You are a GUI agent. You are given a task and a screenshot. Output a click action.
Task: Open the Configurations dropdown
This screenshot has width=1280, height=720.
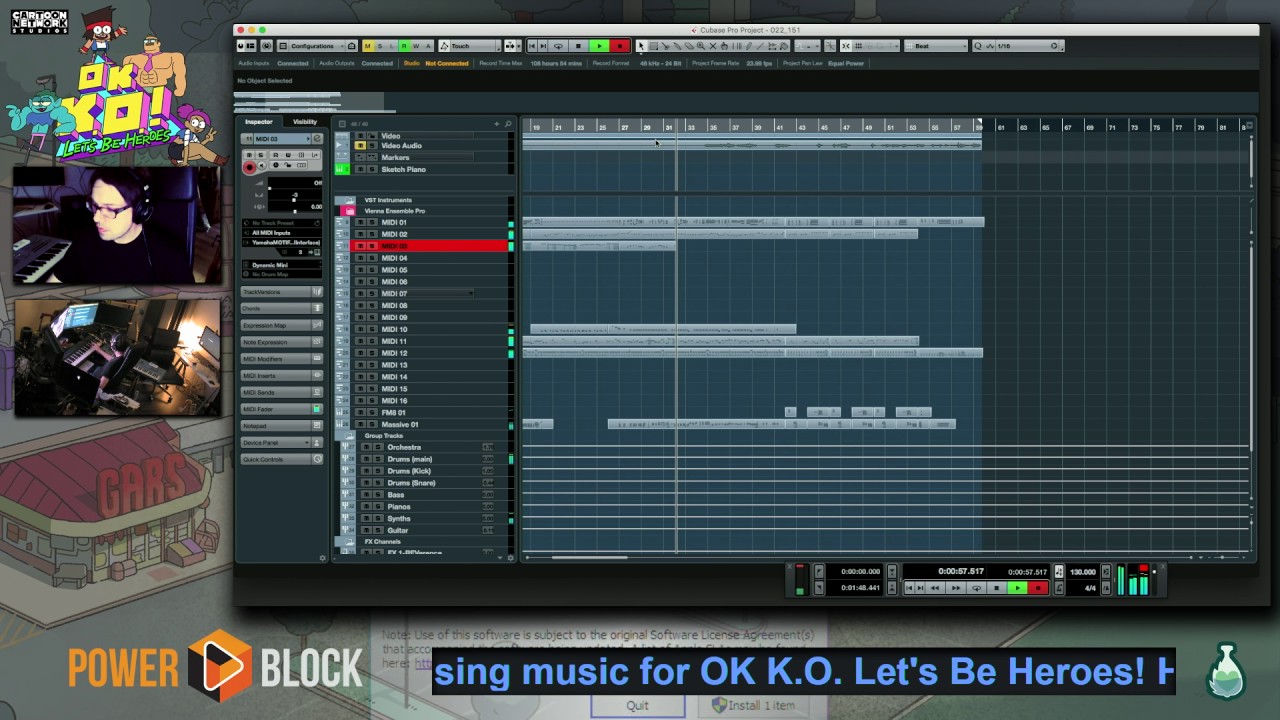316,46
